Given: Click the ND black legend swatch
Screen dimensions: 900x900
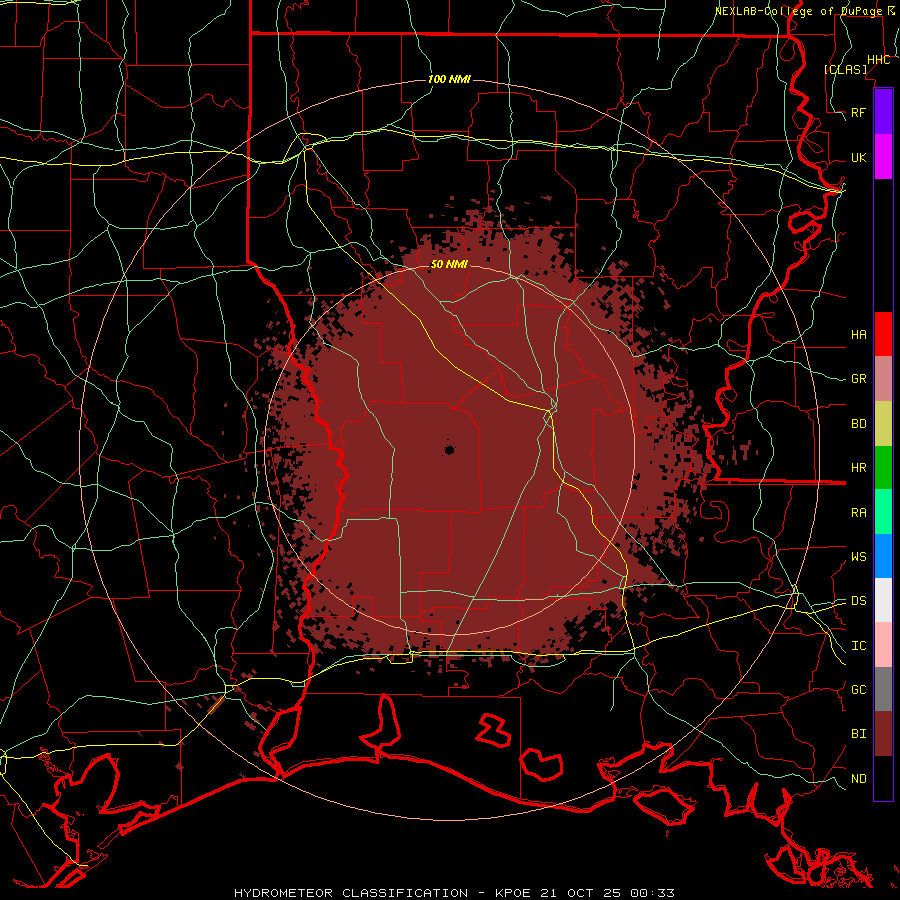Looking at the screenshot, I should 883,778.
